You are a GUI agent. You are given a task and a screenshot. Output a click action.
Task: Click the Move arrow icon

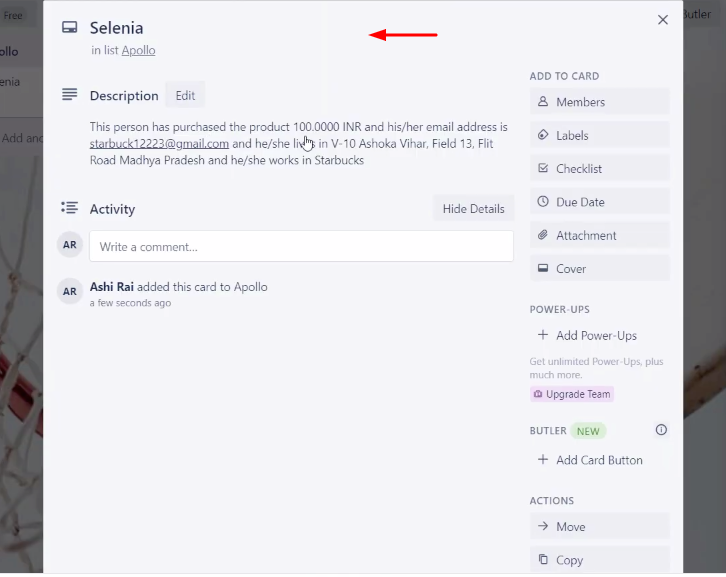tap(543, 526)
